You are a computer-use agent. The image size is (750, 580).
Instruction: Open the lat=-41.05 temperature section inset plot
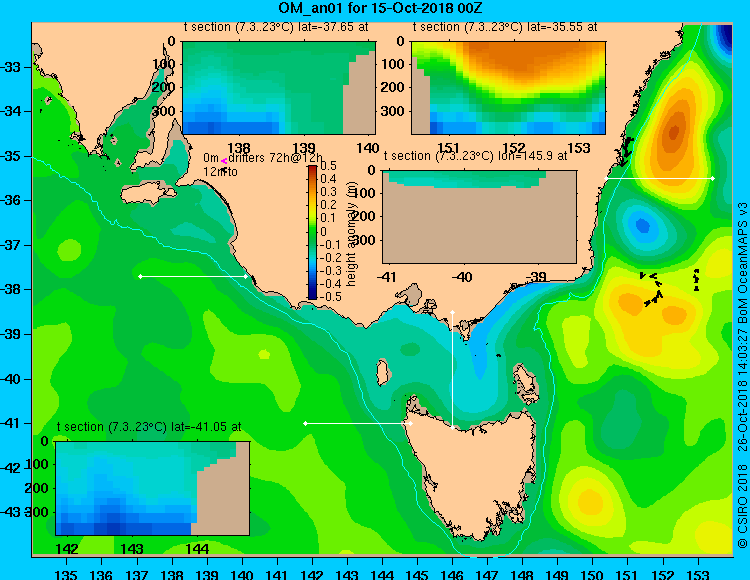tap(153, 488)
